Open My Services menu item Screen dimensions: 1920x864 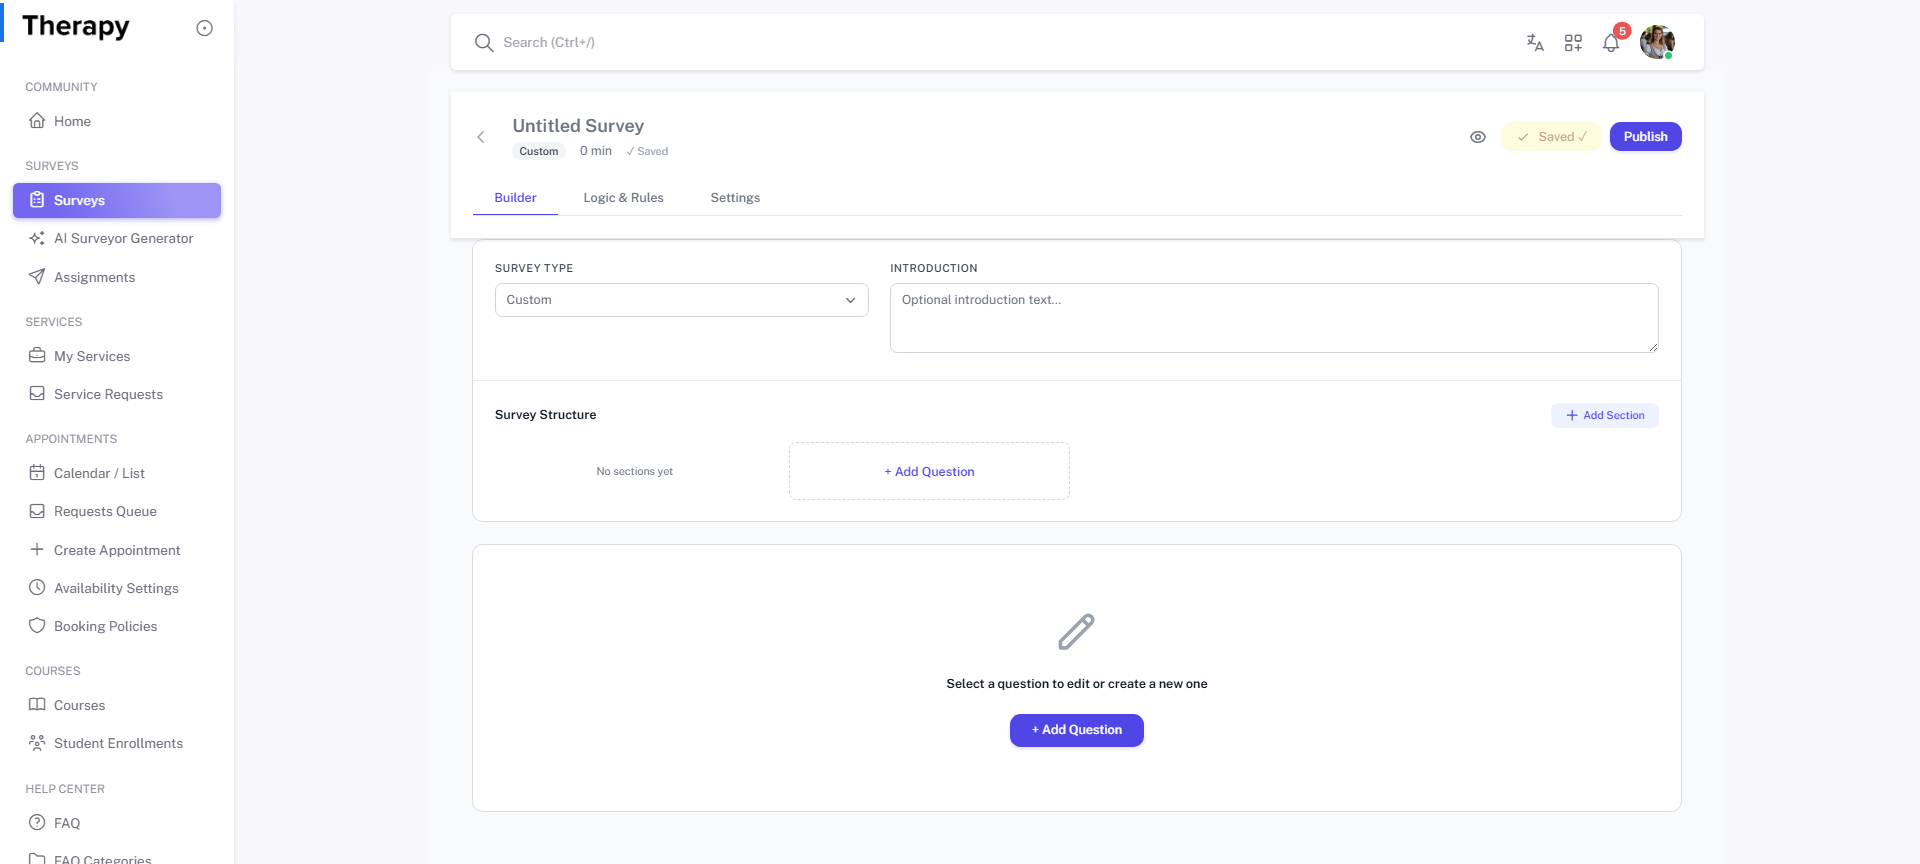[117, 356]
